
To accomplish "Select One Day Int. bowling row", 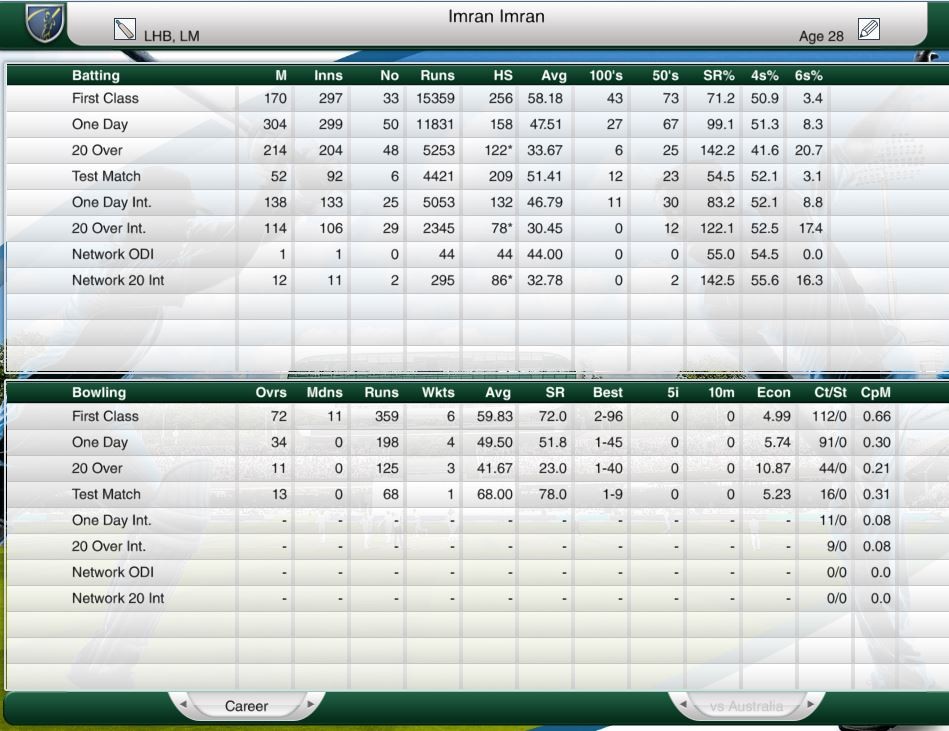I will pos(478,520).
